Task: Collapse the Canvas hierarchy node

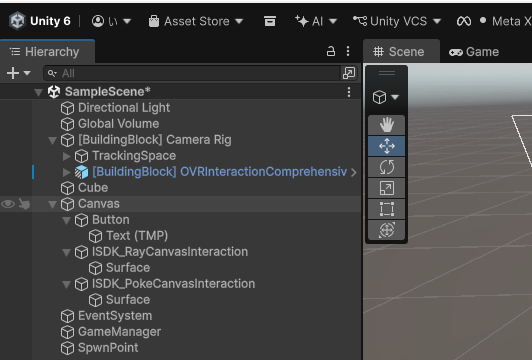Action: (x=52, y=204)
